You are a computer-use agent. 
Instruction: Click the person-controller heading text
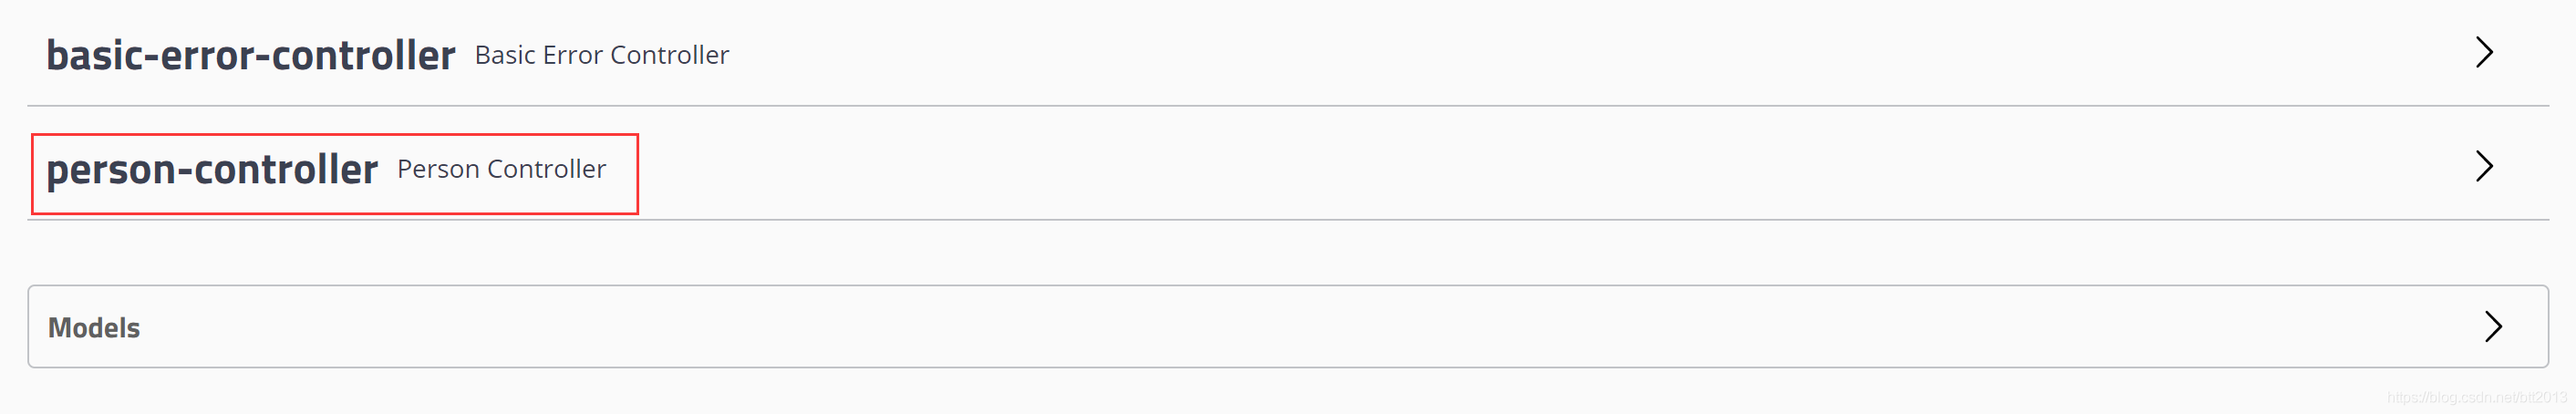[x=212, y=169]
